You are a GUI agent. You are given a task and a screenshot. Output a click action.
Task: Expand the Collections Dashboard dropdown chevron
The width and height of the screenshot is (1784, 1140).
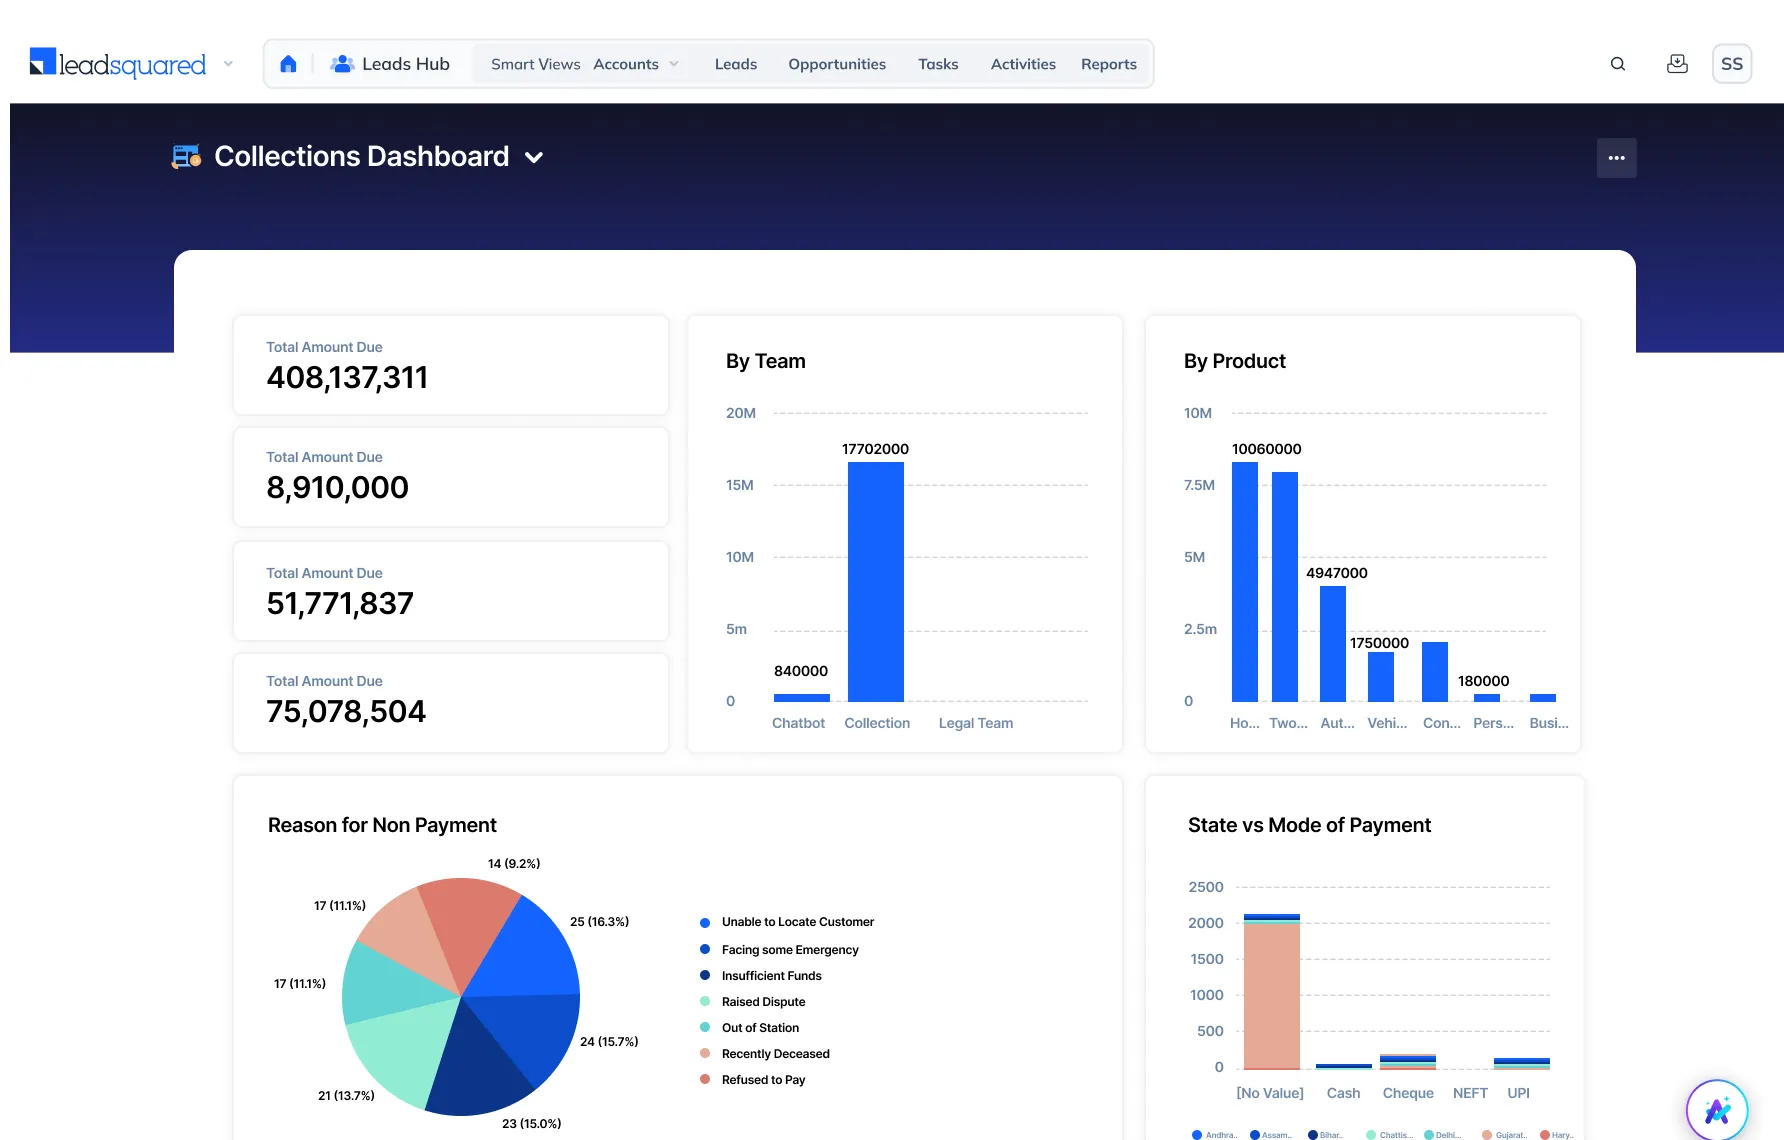tap(534, 158)
